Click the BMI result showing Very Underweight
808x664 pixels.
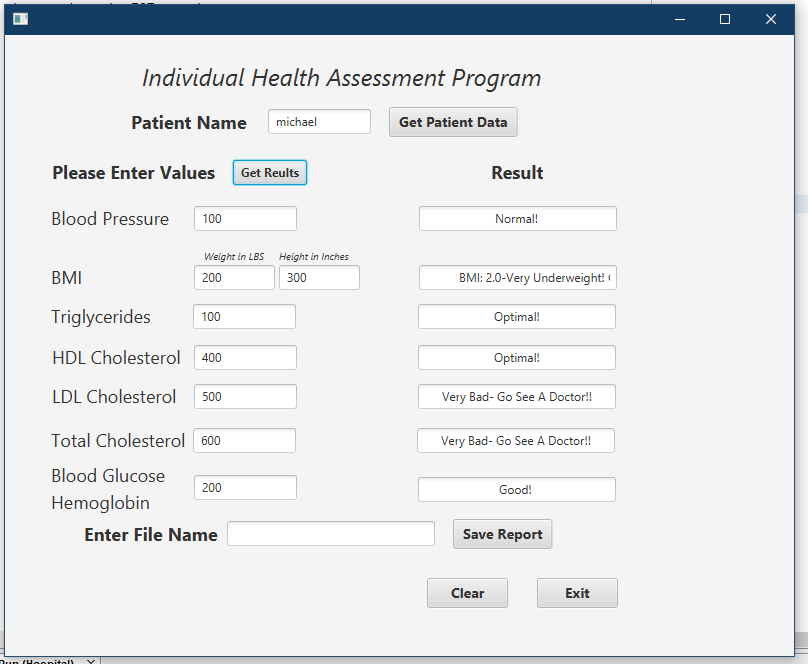[x=517, y=277]
